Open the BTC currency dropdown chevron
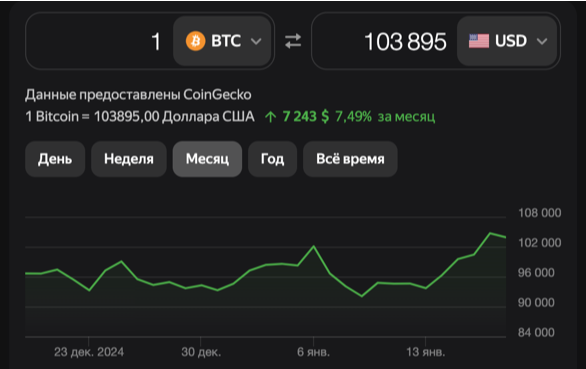 pos(256,41)
